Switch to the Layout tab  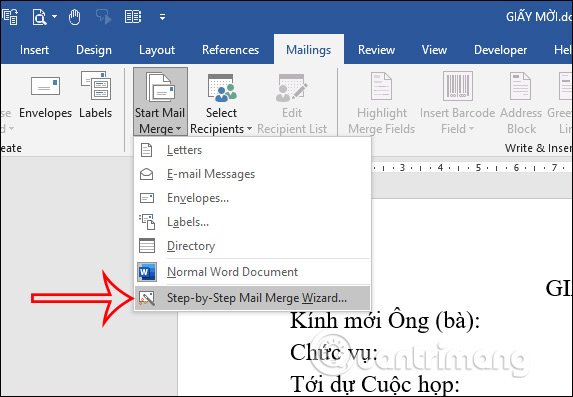pyautogui.click(x=157, y=50)
